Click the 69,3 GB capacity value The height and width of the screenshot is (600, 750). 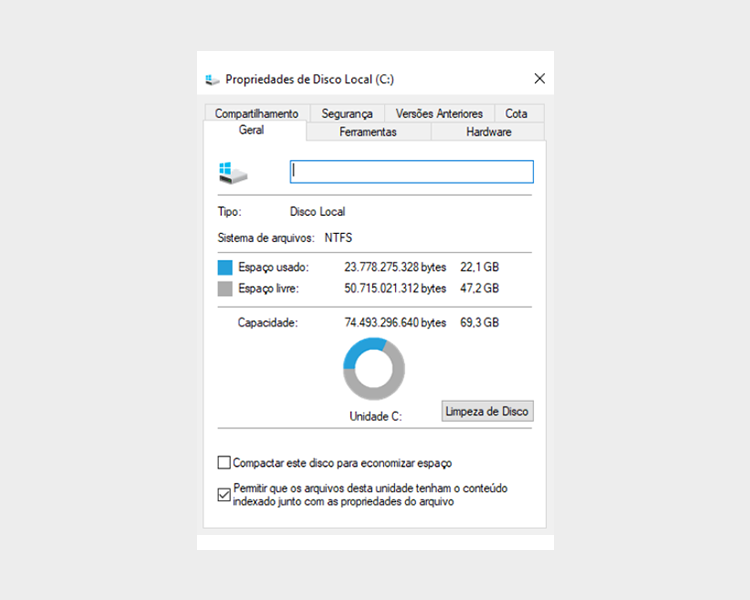pos(479,323)
